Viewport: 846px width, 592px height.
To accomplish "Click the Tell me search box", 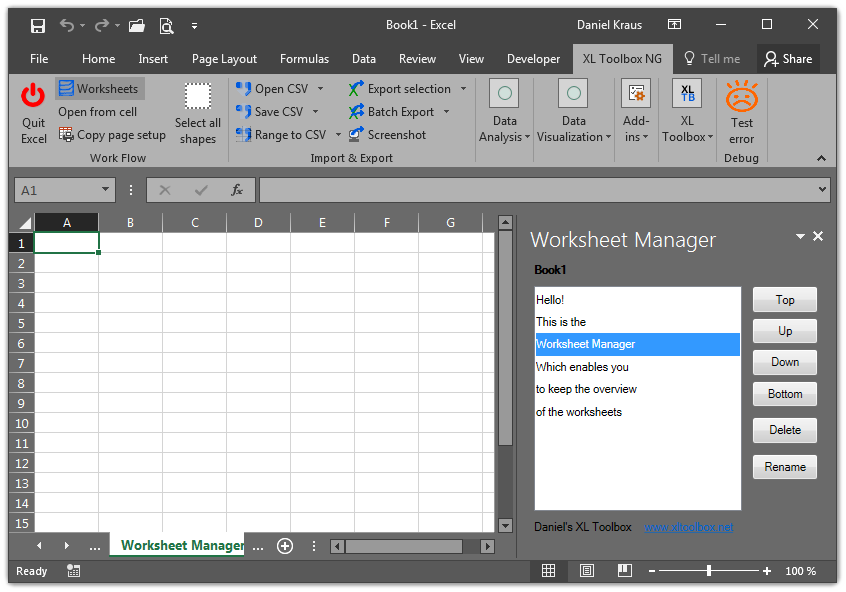I will (x=713, y=59).
